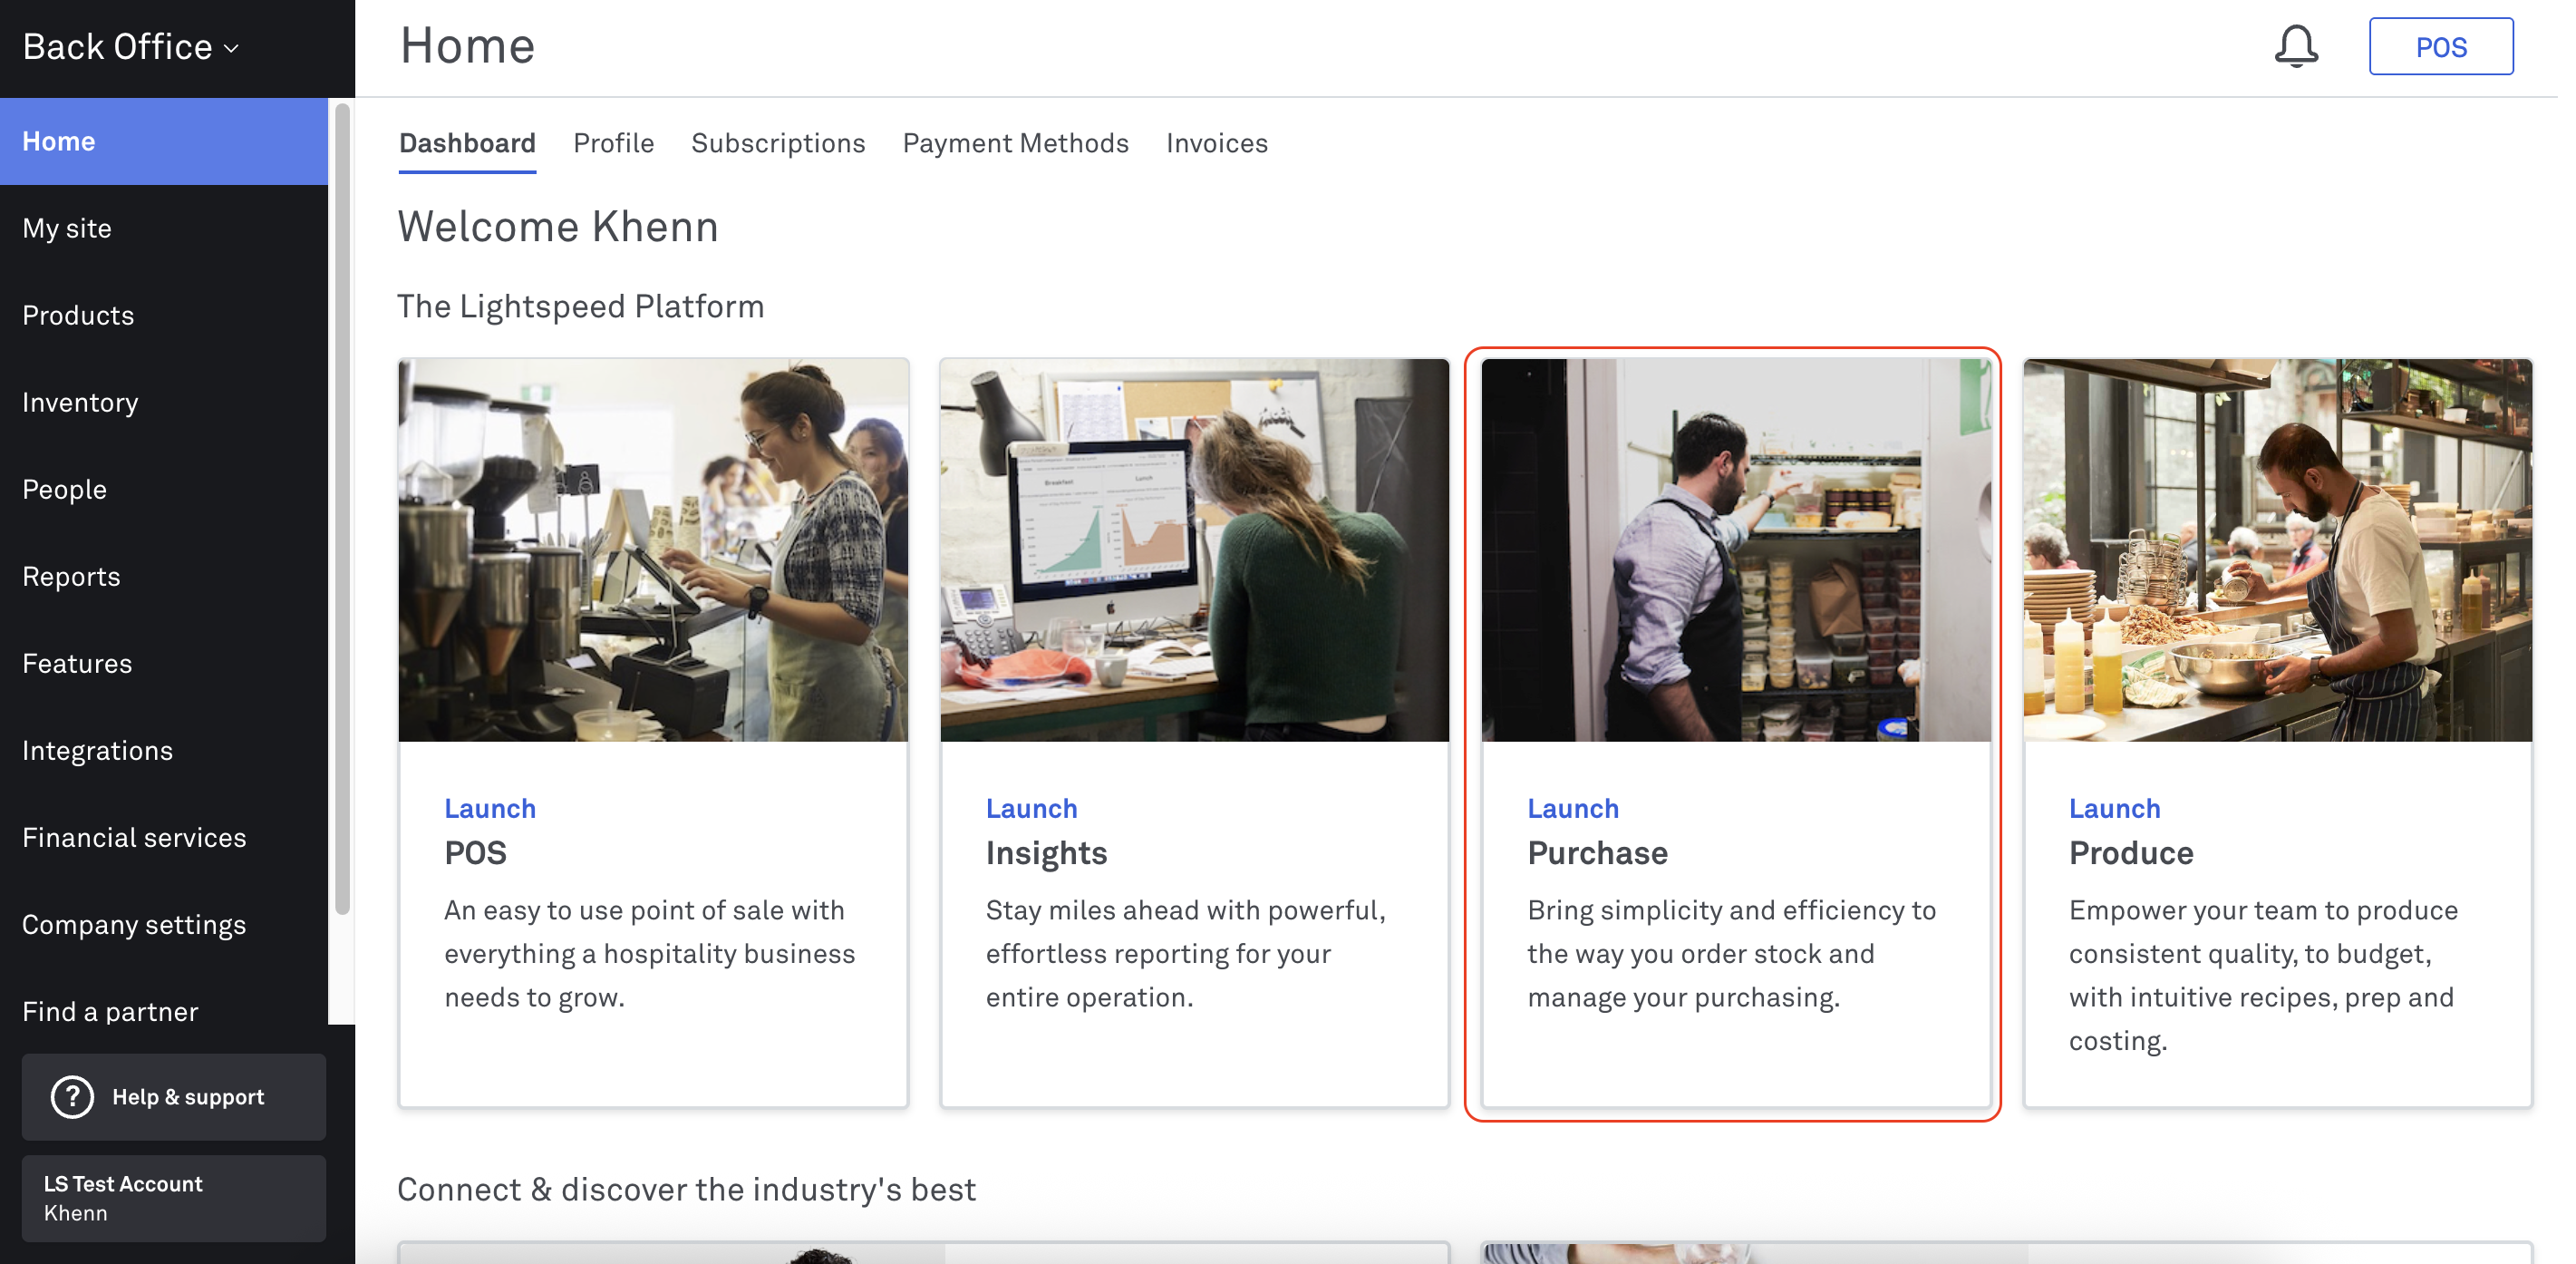Click the Purchase card description text
2576x1264 pixels.
pos(1732,954)
